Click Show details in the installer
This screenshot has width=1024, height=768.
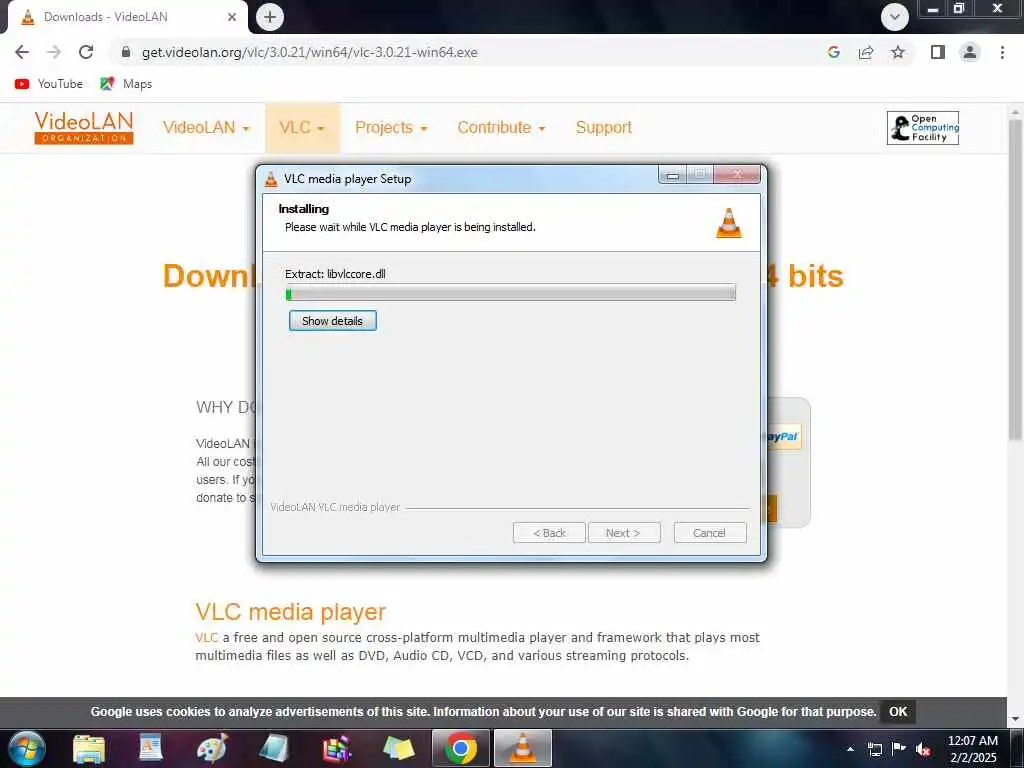(x=332, y=321)
